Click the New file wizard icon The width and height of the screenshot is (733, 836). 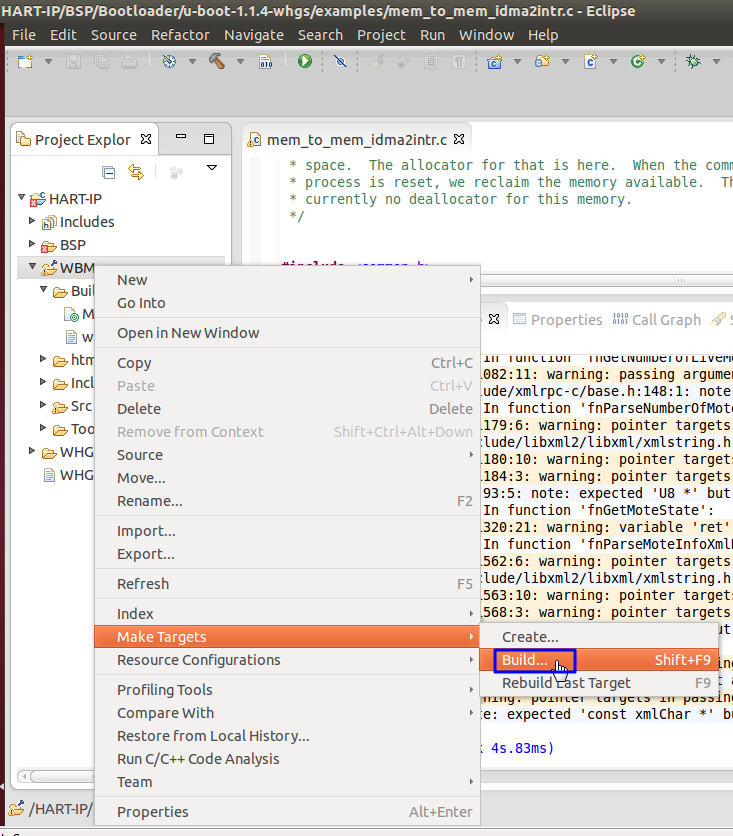tap(25, 62)
